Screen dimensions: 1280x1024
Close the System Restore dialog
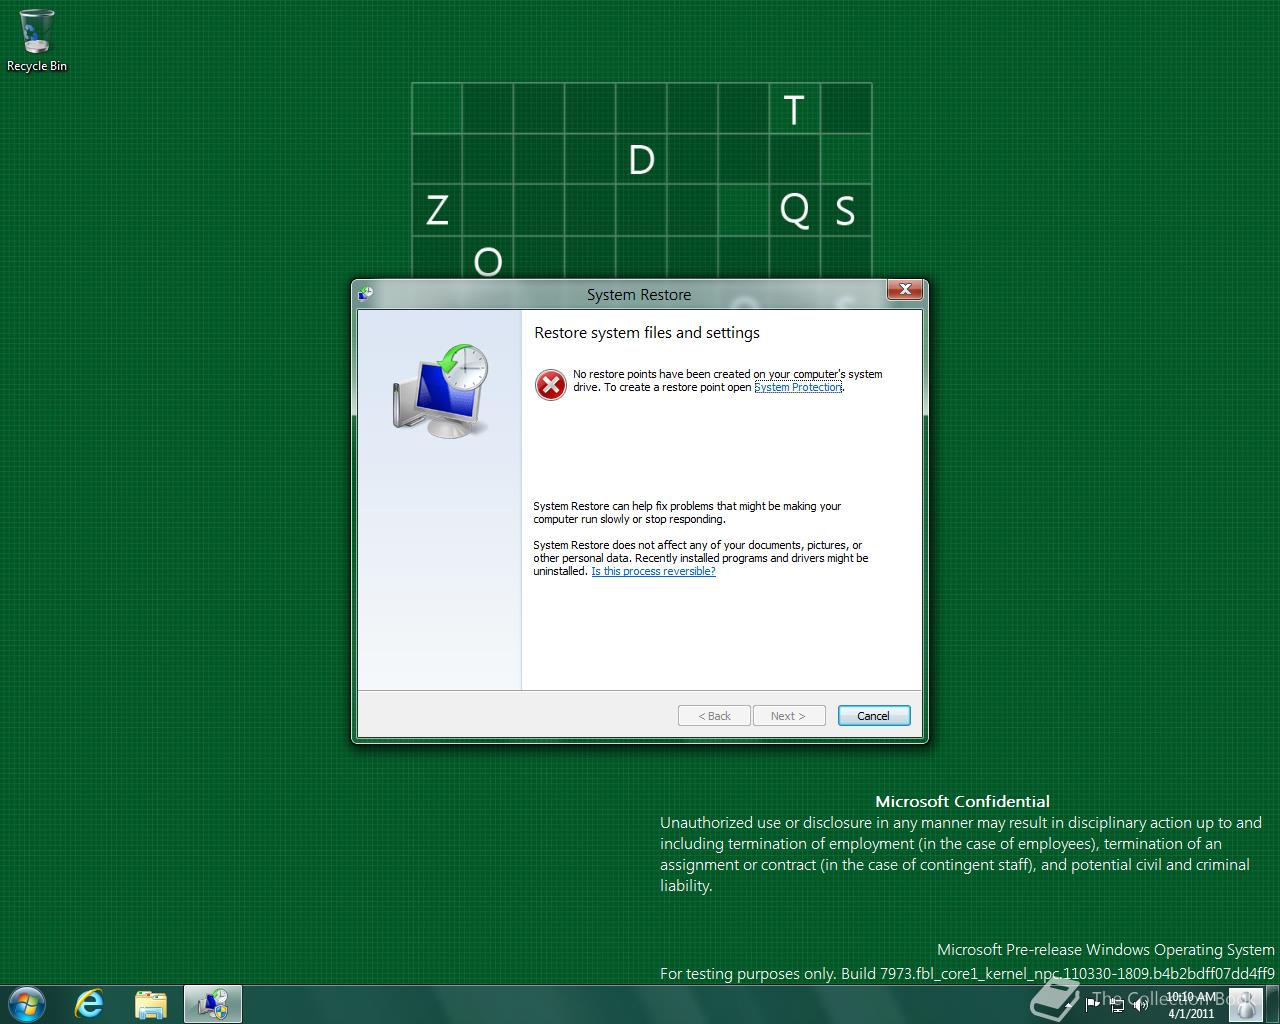point(904,289)
